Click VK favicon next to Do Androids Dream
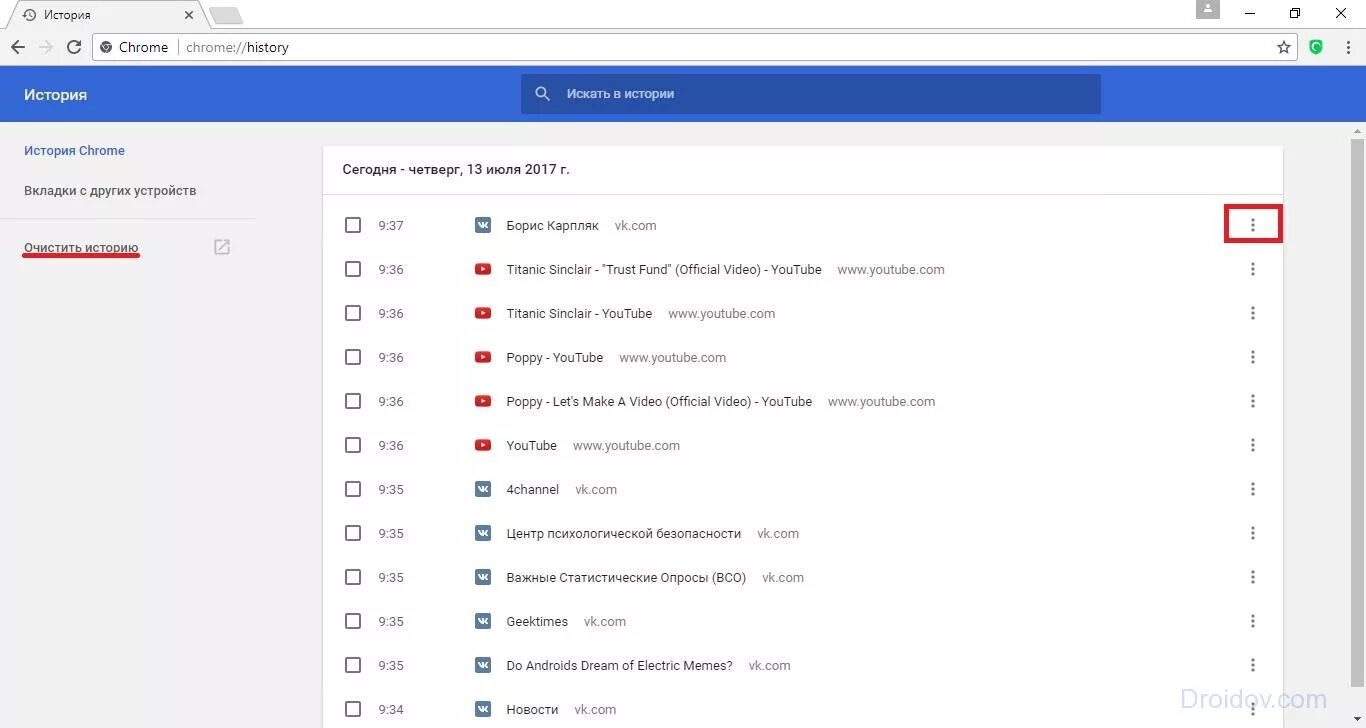 point(483,665)
